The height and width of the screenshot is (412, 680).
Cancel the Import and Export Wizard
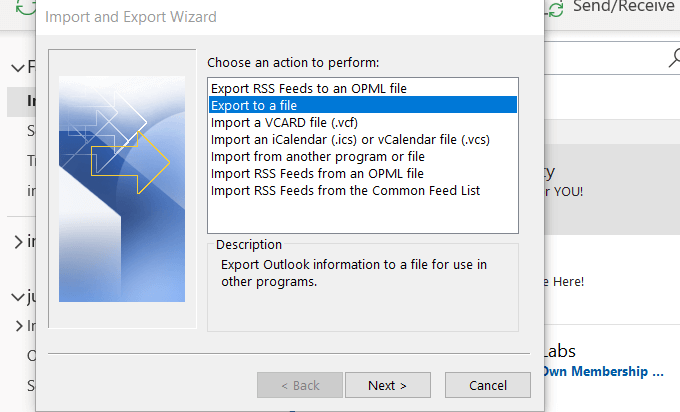tap(488, 385)
